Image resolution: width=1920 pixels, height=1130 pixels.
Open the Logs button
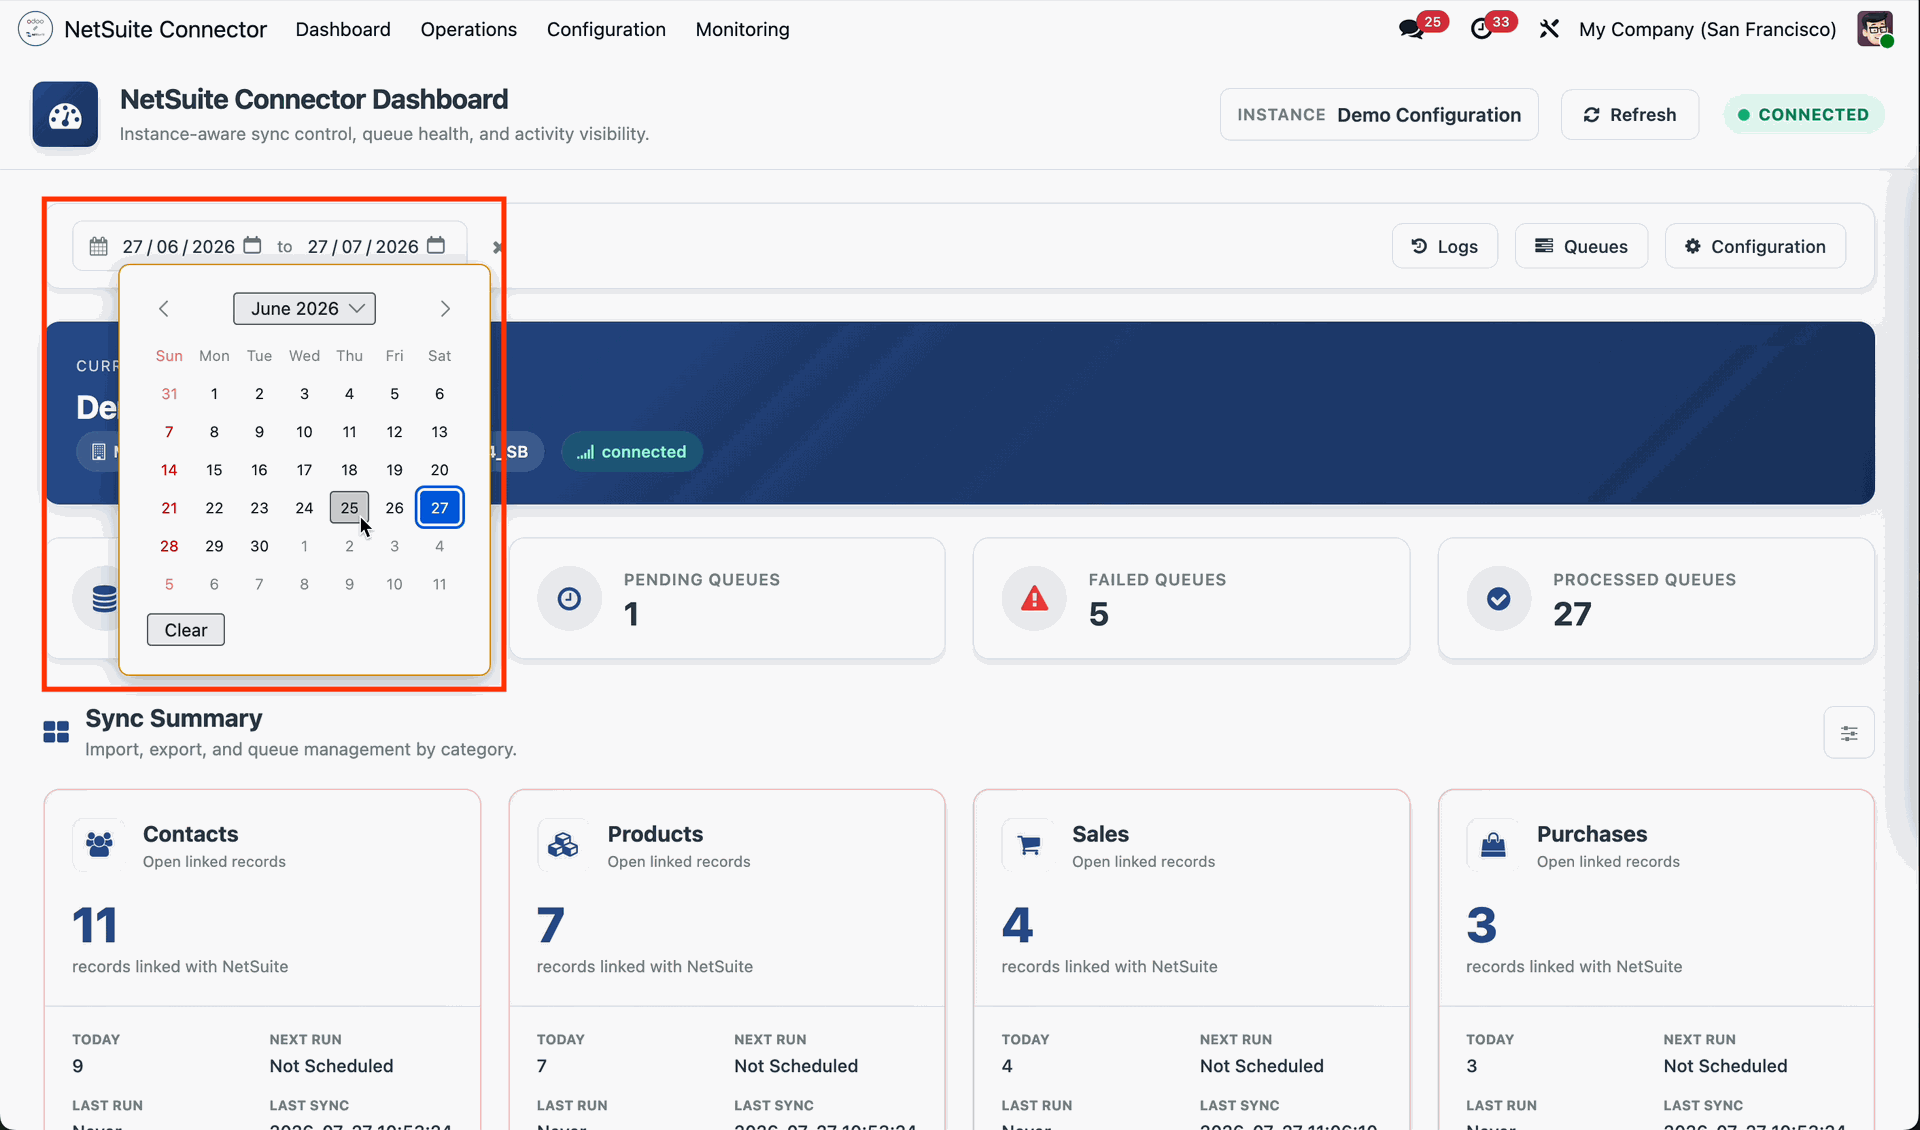[1444, 246]
